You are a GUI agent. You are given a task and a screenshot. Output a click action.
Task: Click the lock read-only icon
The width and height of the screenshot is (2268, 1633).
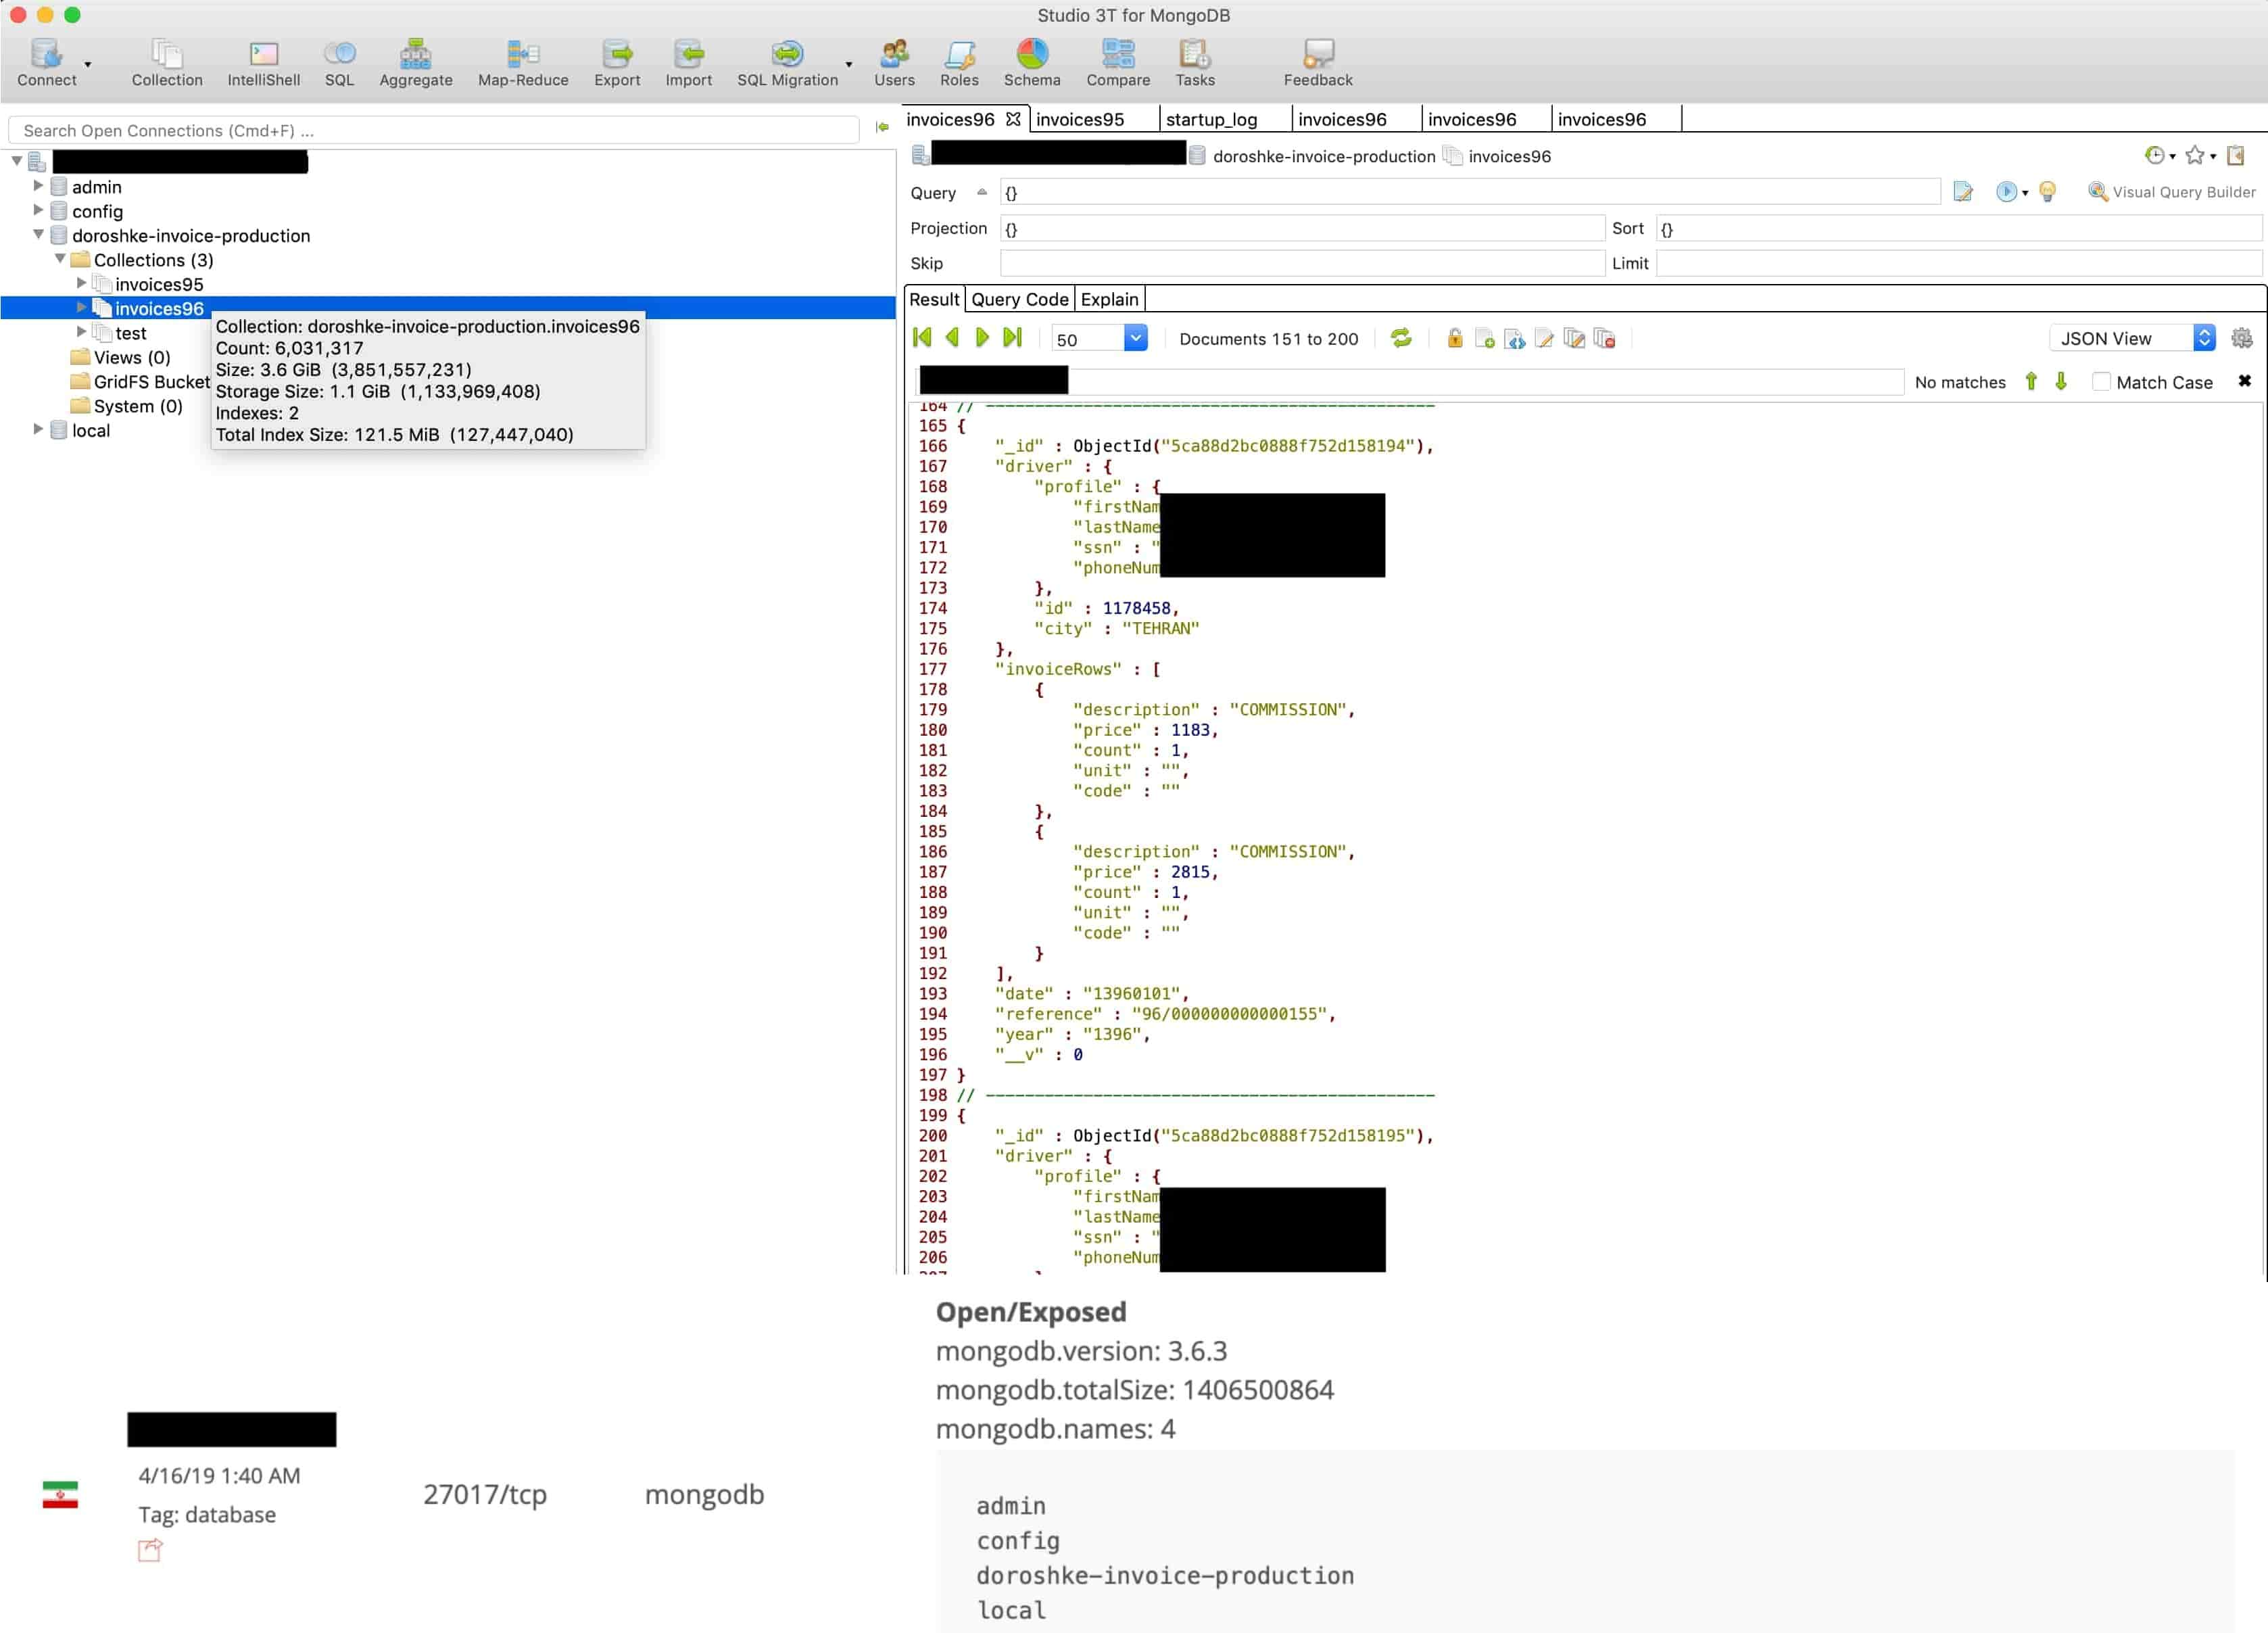point(1455,338)
